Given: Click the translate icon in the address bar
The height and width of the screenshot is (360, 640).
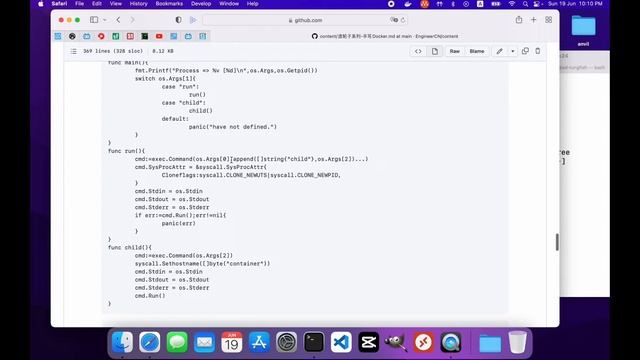Looking at the screenshot, I should (393, 20).
